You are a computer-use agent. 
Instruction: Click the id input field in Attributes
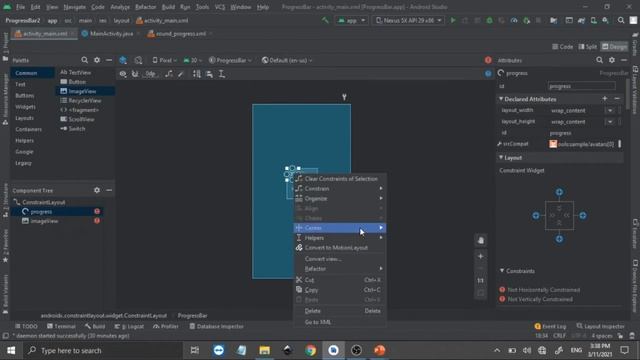581,86
